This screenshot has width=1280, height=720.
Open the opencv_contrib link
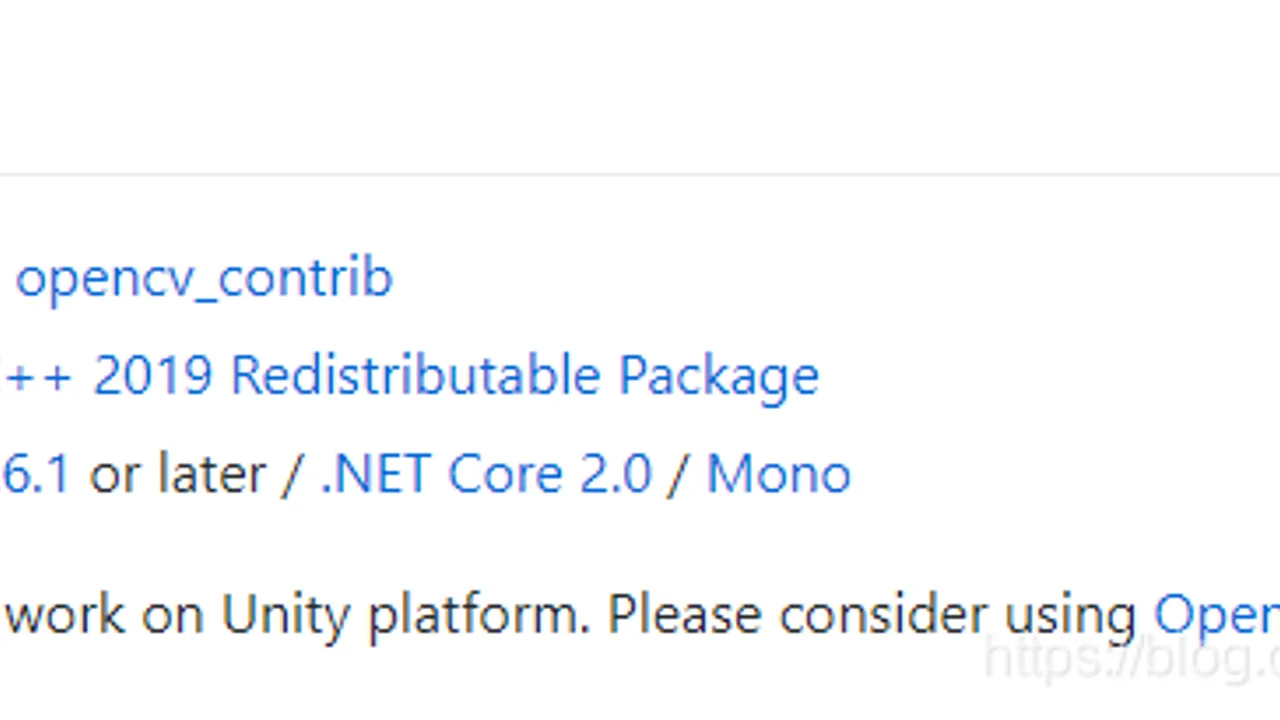(205, 279)
